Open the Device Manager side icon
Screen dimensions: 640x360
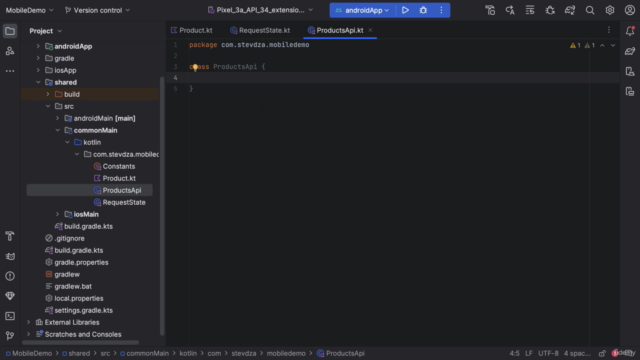tap(630, 71)
